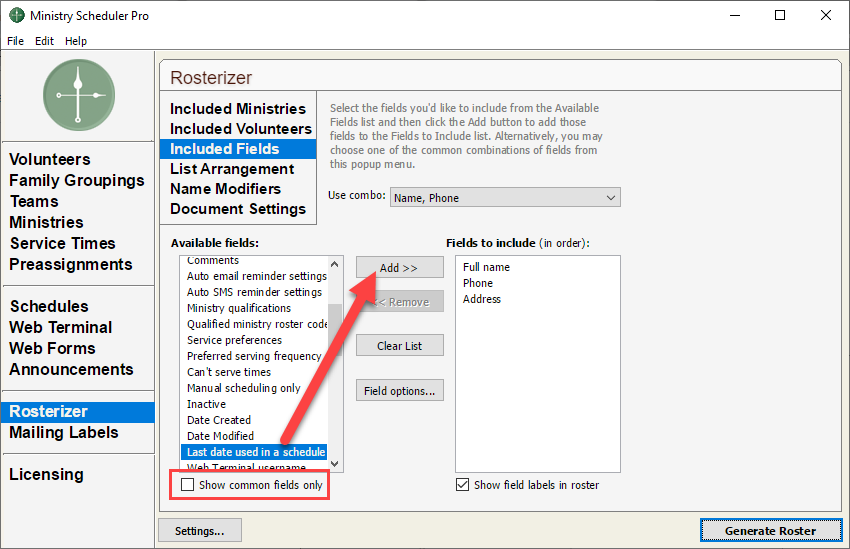Go to Preassignments in the sidebar
850x549 pixels.
tap(70, 264)
